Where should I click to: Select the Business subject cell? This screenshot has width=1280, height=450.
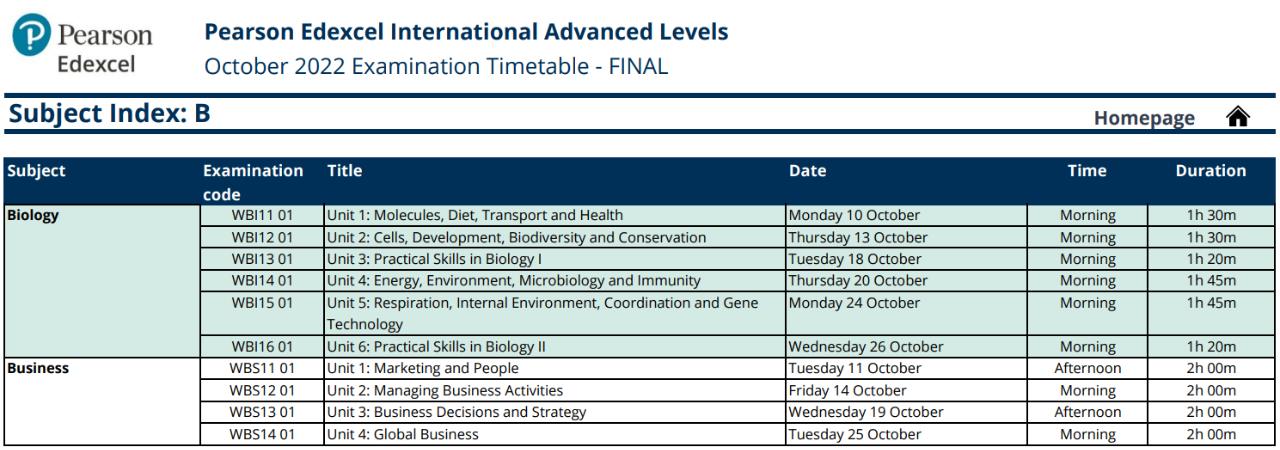[x=101, y=401]
